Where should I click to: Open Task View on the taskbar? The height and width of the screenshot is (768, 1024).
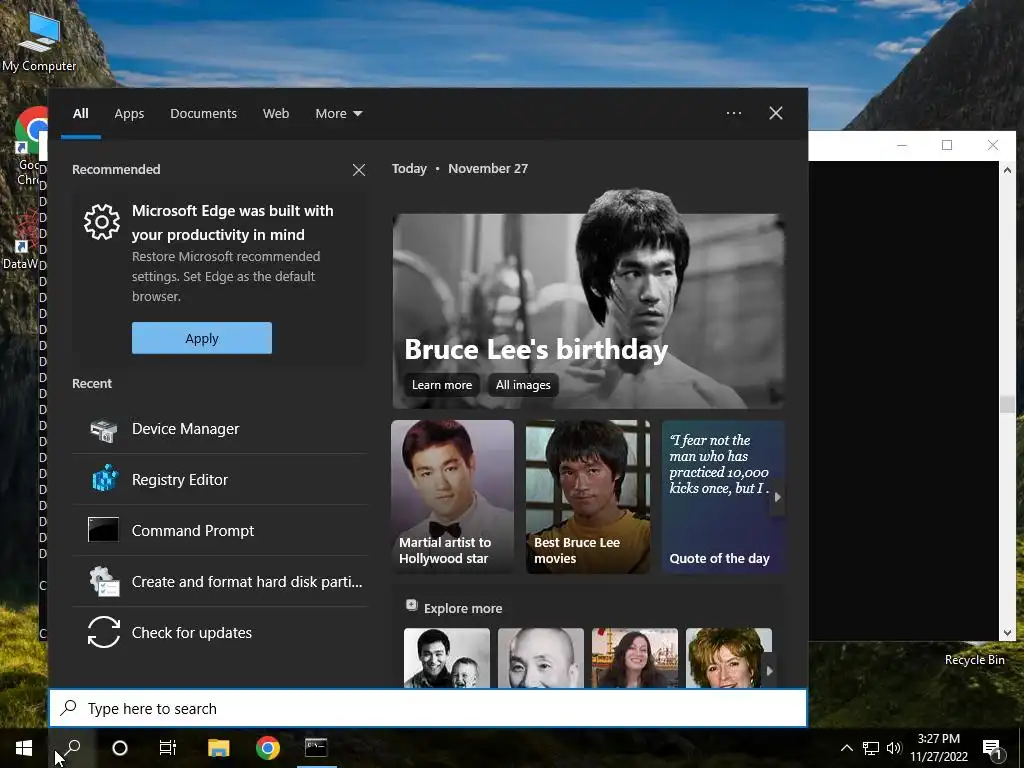coord(168,748)
